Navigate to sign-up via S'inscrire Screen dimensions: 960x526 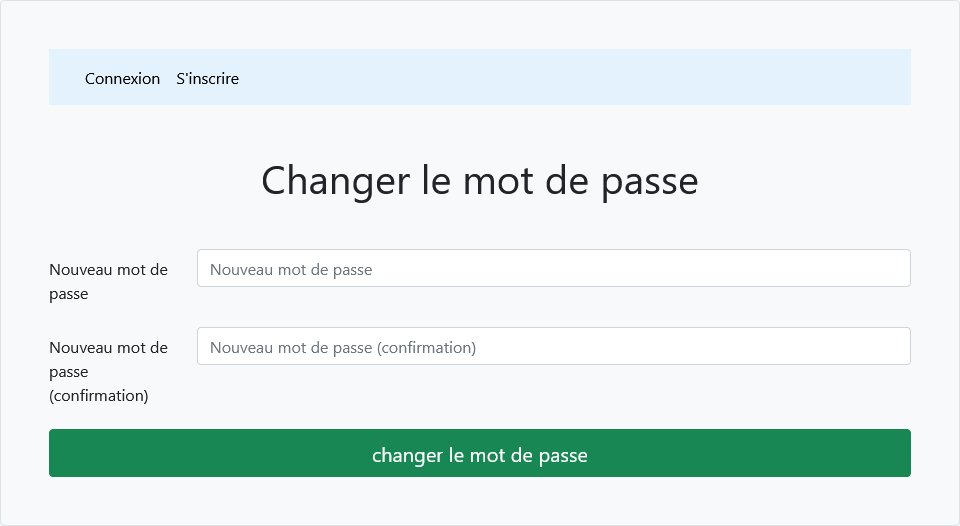click(207, 78)
